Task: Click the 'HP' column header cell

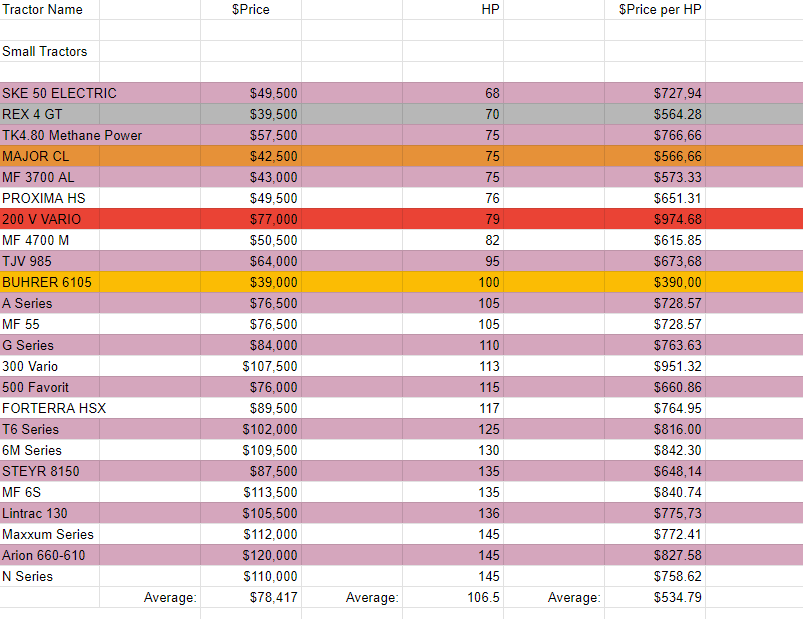Action: click(x=453, y=10)
